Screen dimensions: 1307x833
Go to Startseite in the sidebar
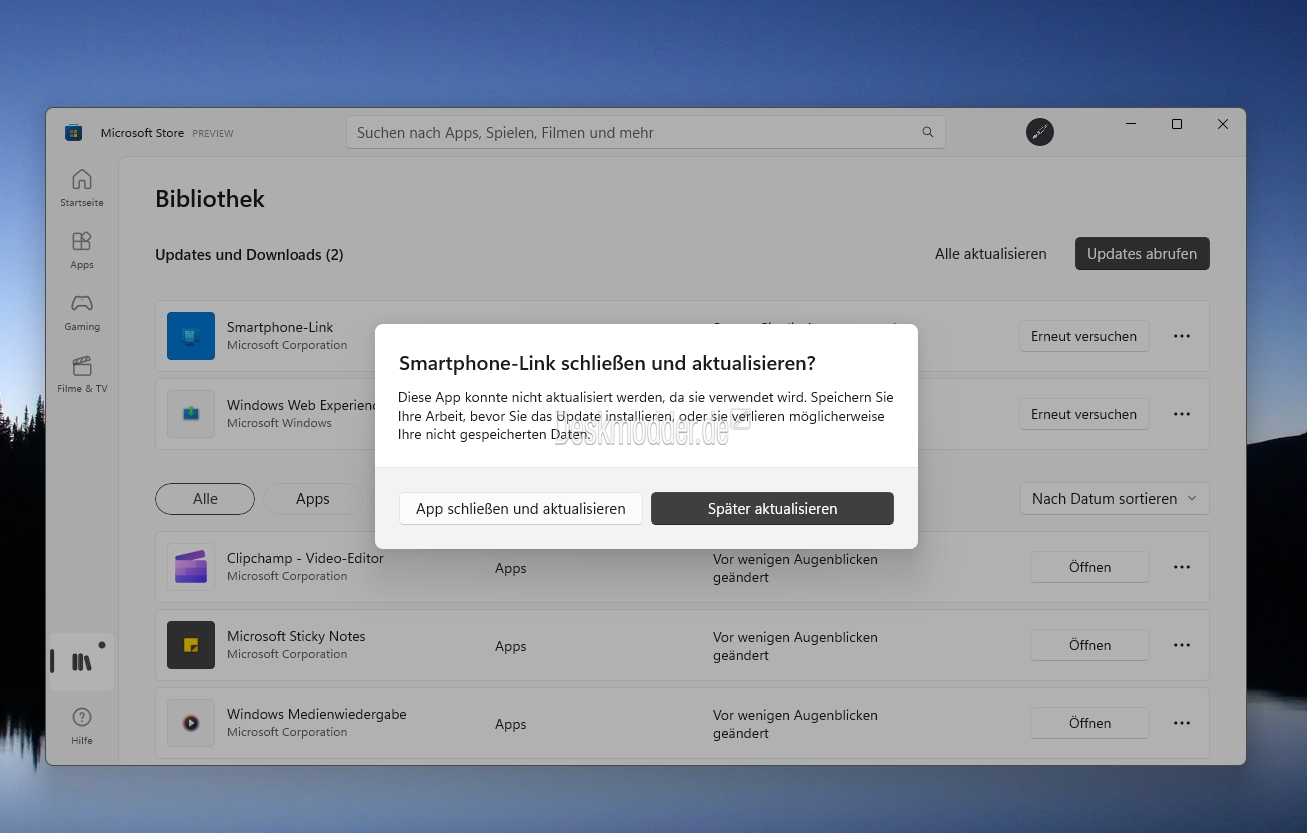82,188
